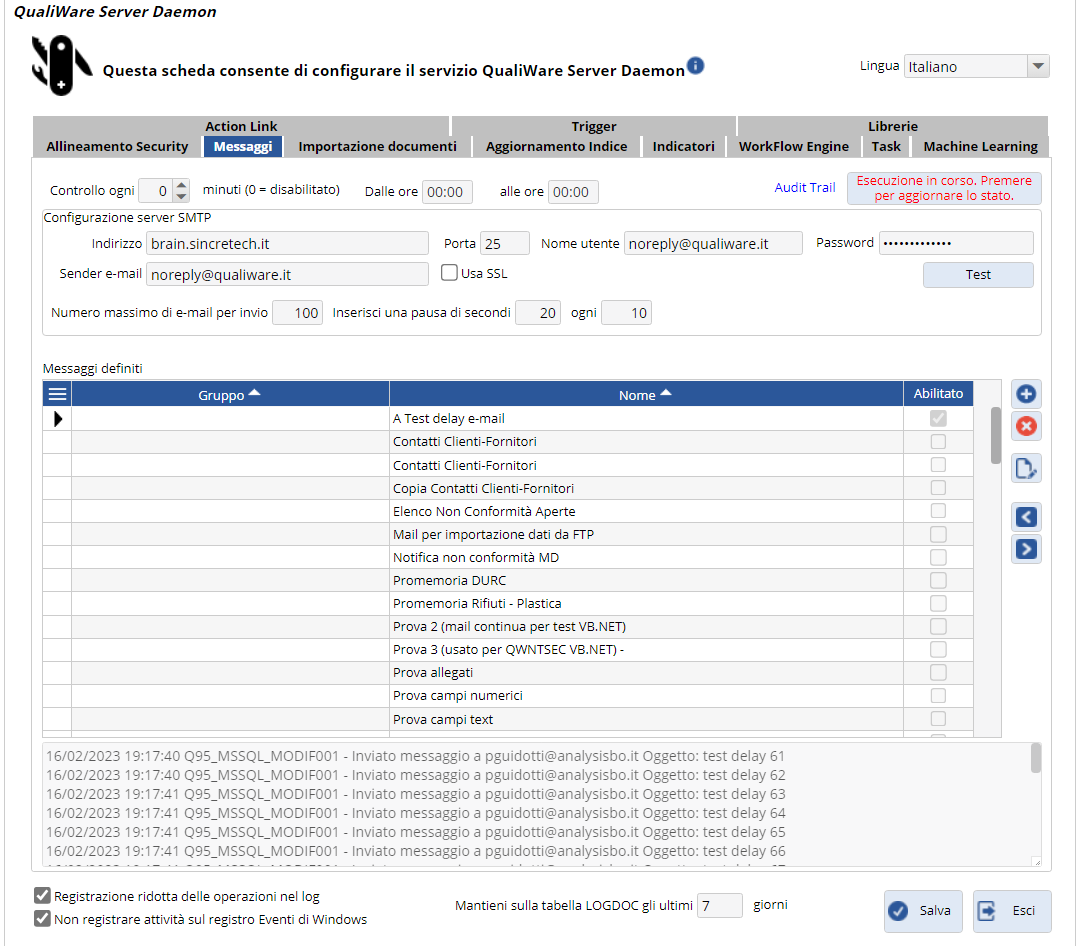Click the blue info icon beside the title
The width and height of the screenshot is (1080, 946).
click(x=696, y=66)
